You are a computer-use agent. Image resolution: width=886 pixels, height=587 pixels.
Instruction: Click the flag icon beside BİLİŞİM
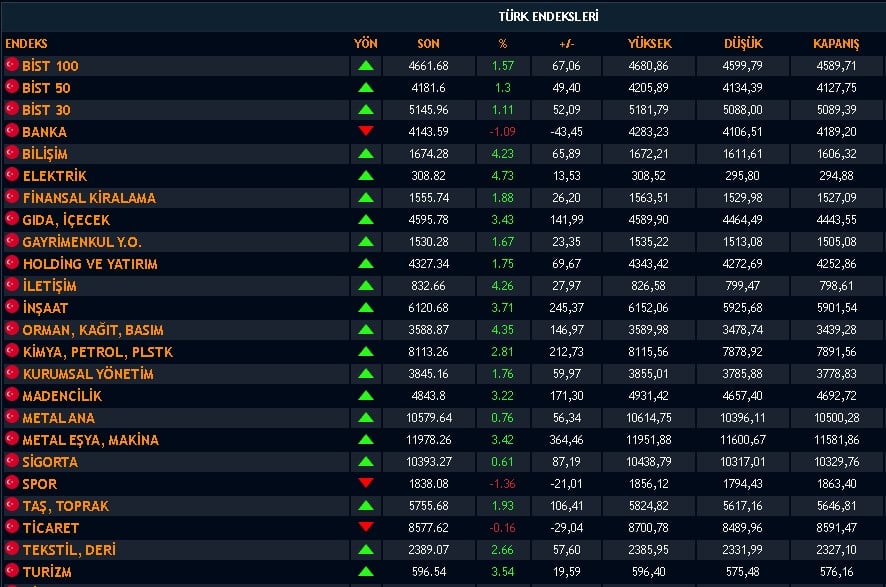point(12,153)
